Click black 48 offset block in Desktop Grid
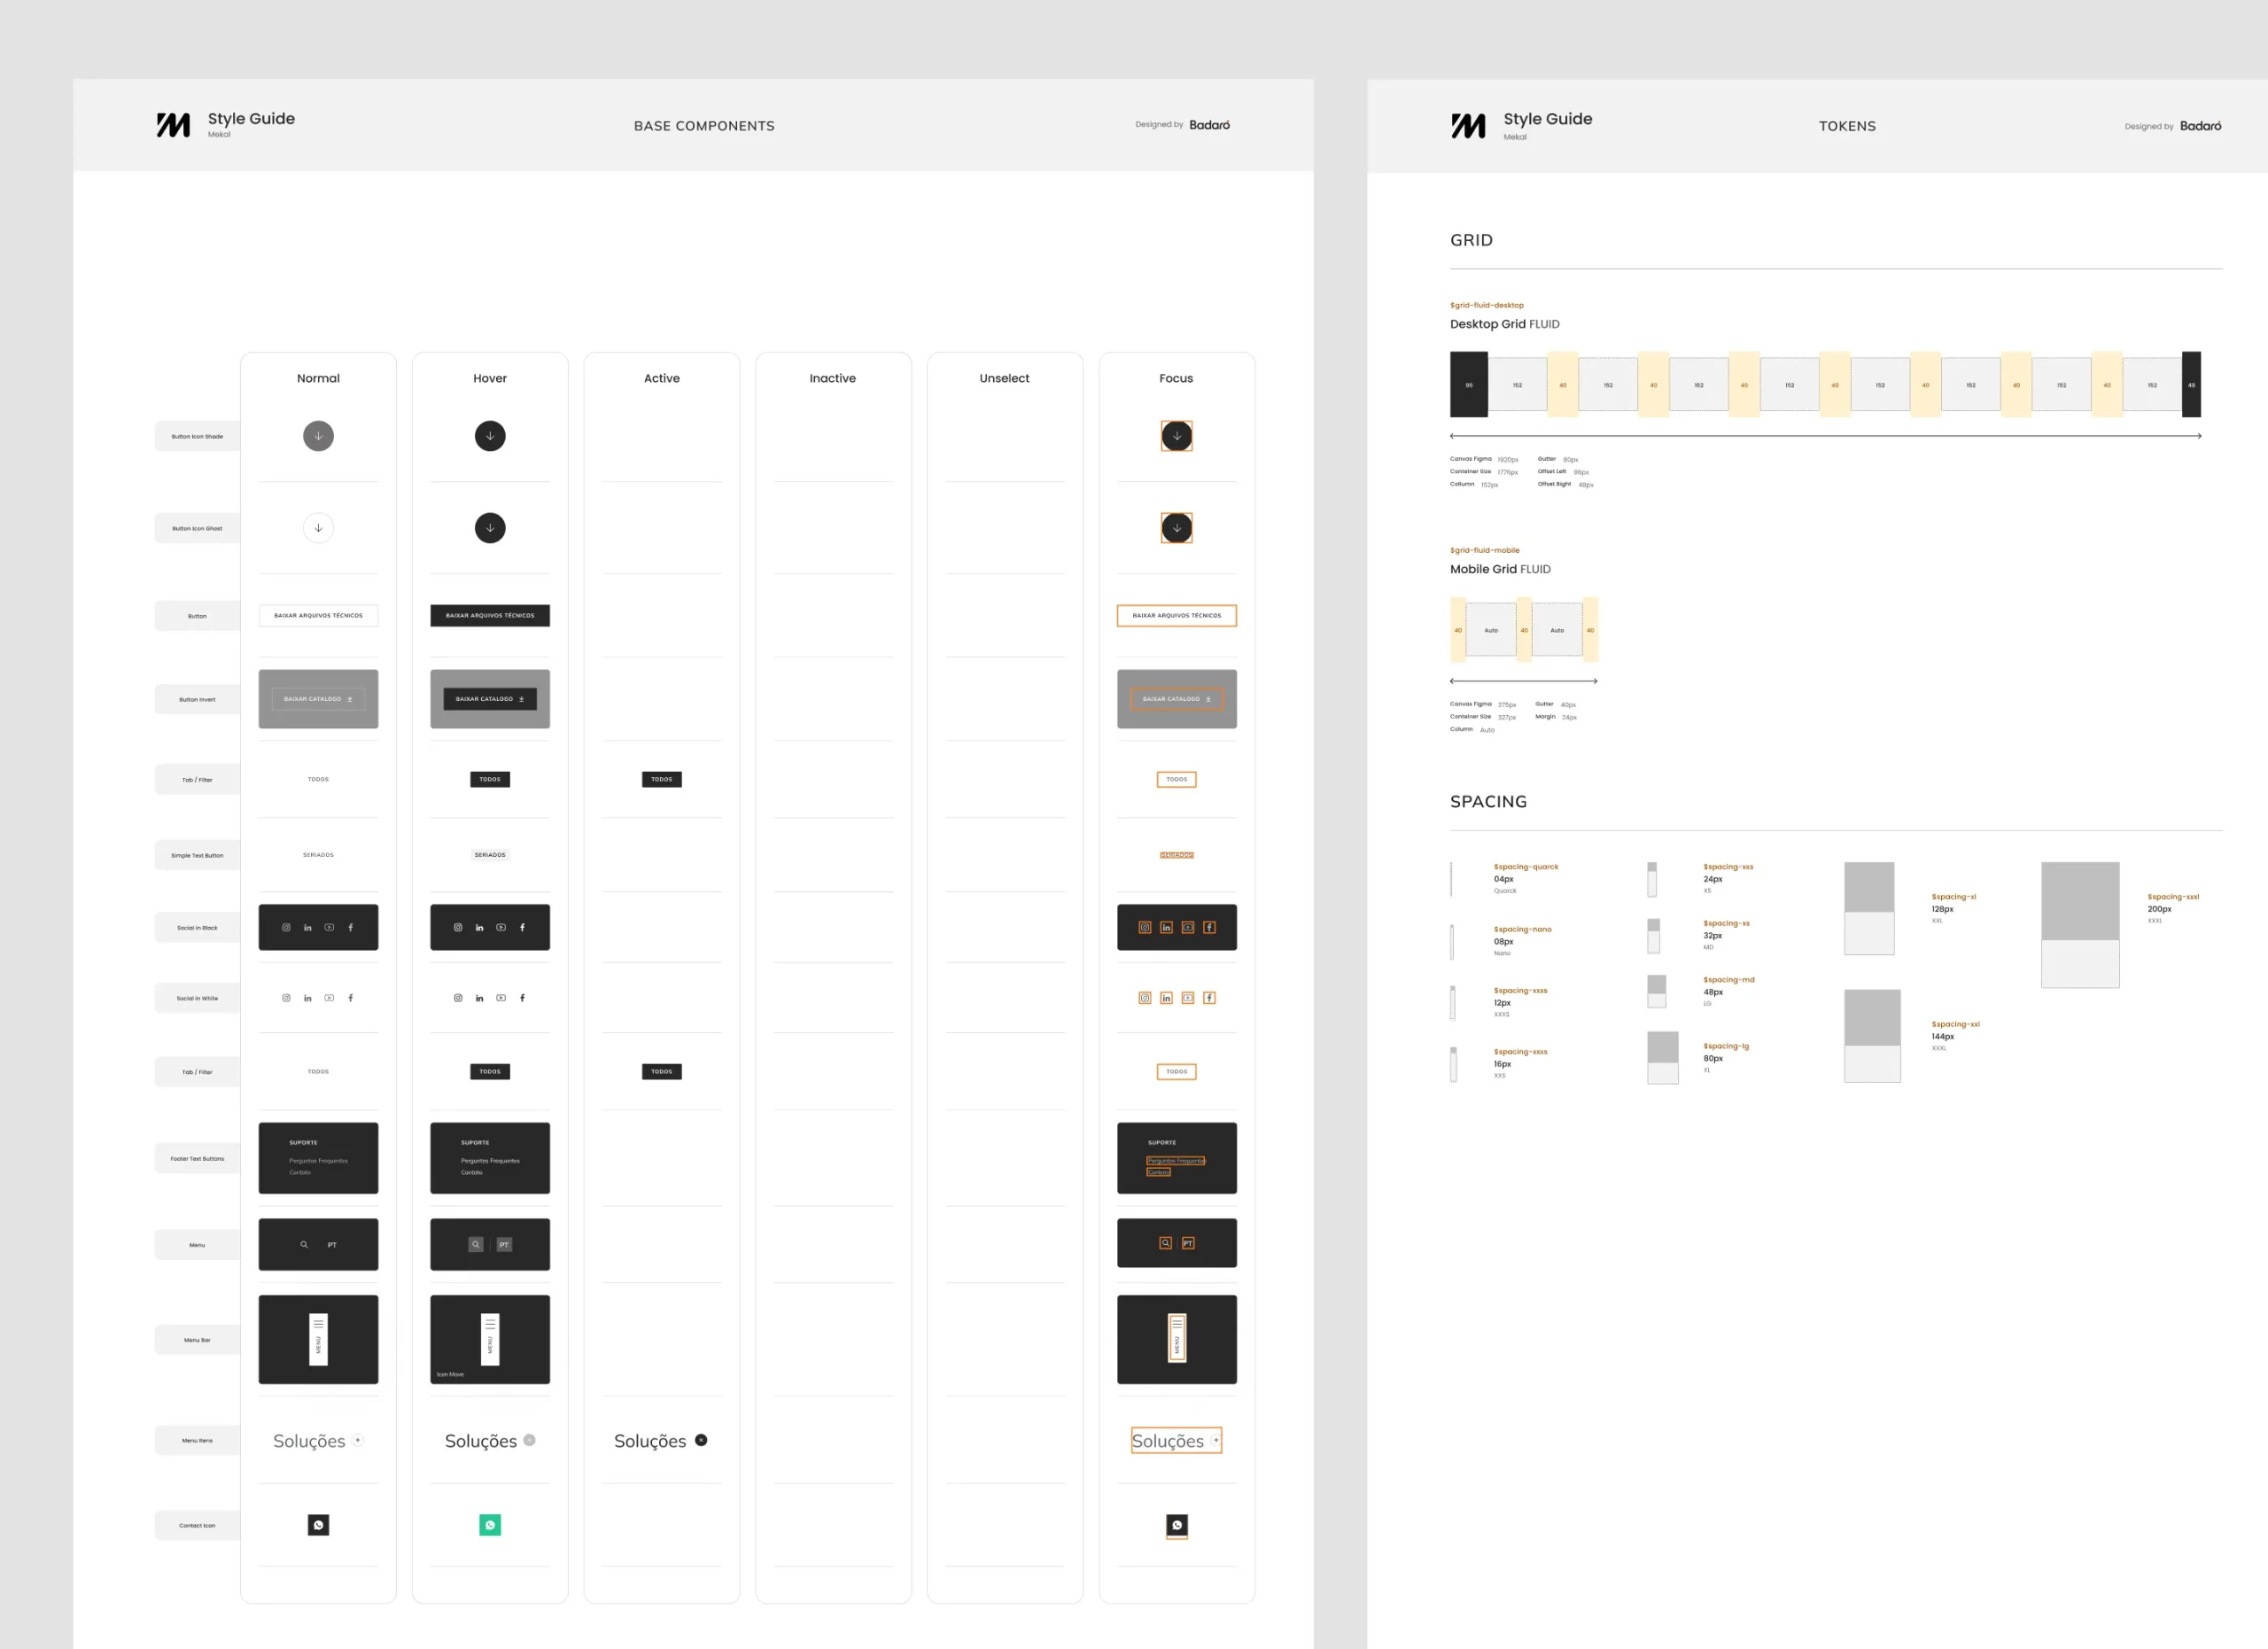The image size is (2268, 1649). tap(2191, 385)
